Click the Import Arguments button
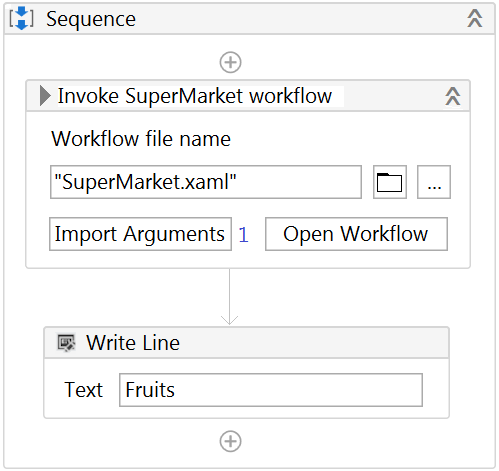The height and width of the screenshot is (471, 499). point(140,234)
